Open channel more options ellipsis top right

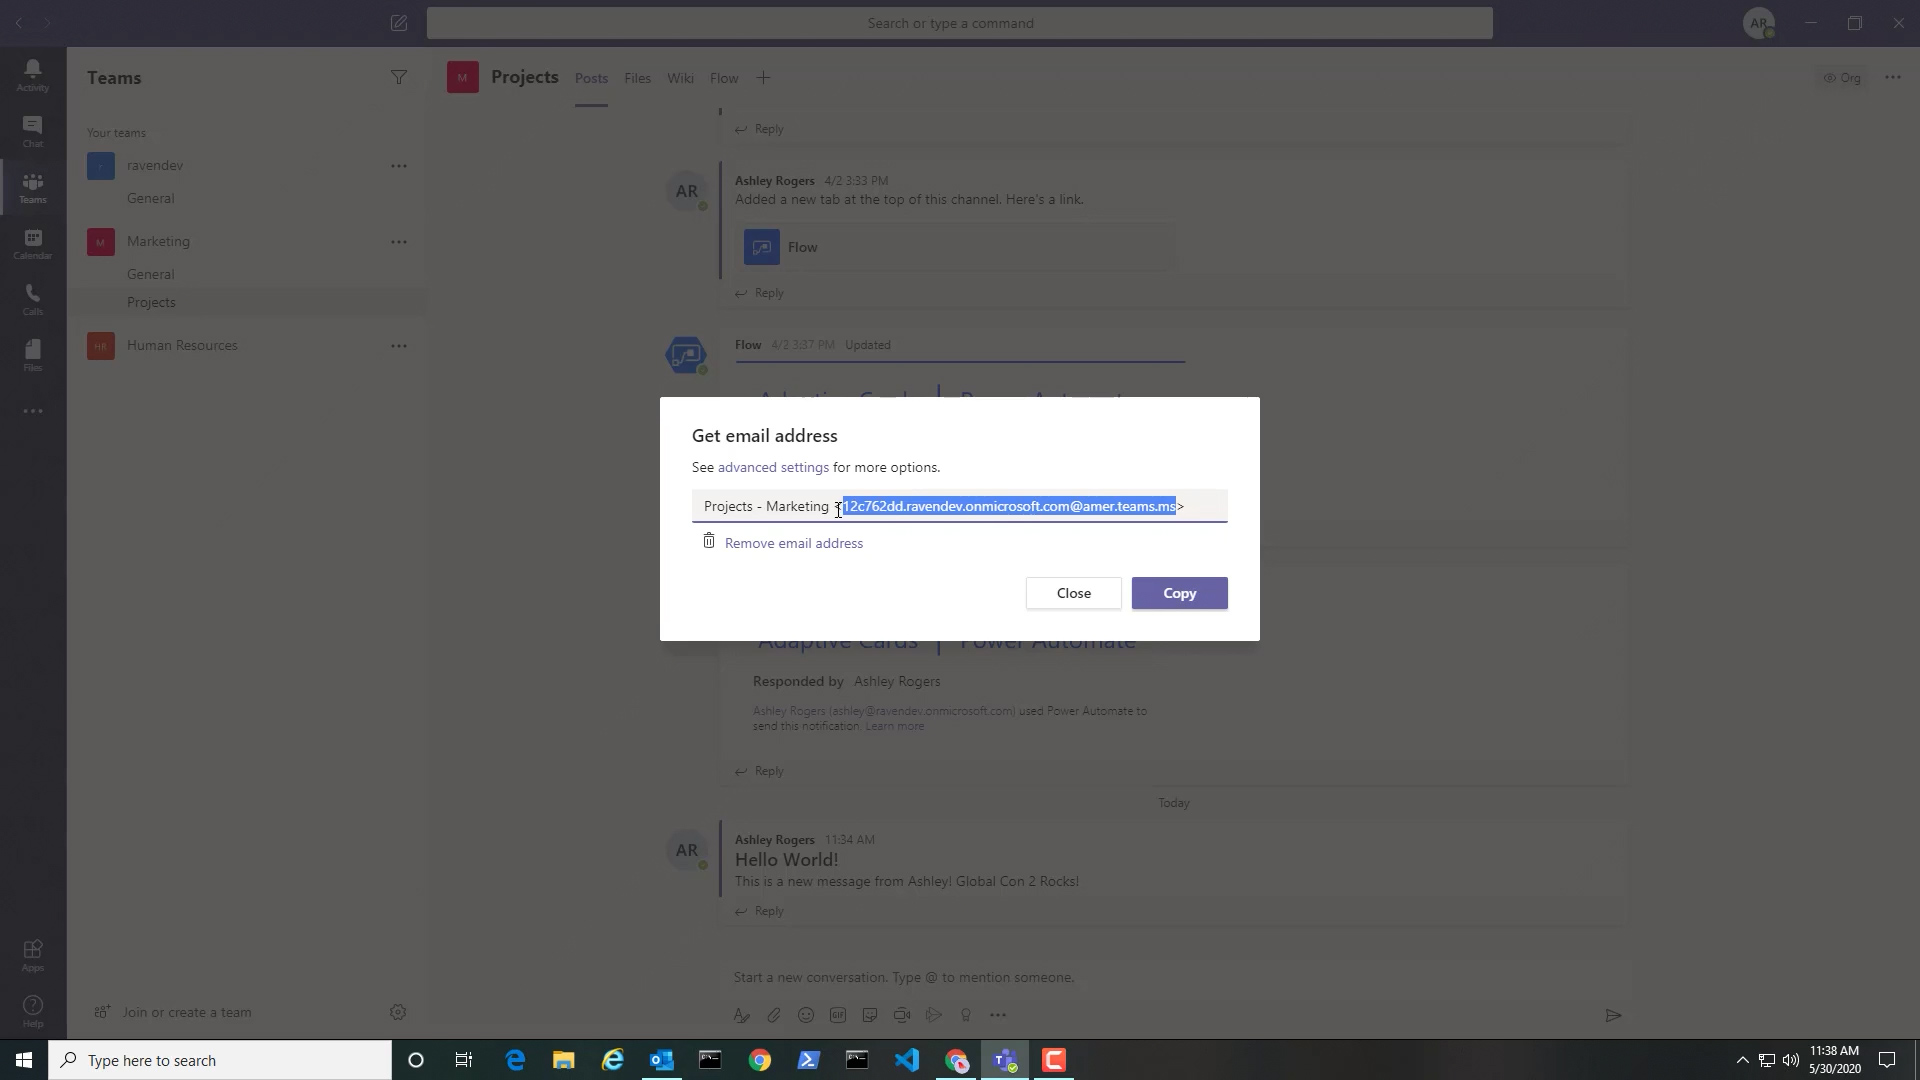(x=1893, y=77)
